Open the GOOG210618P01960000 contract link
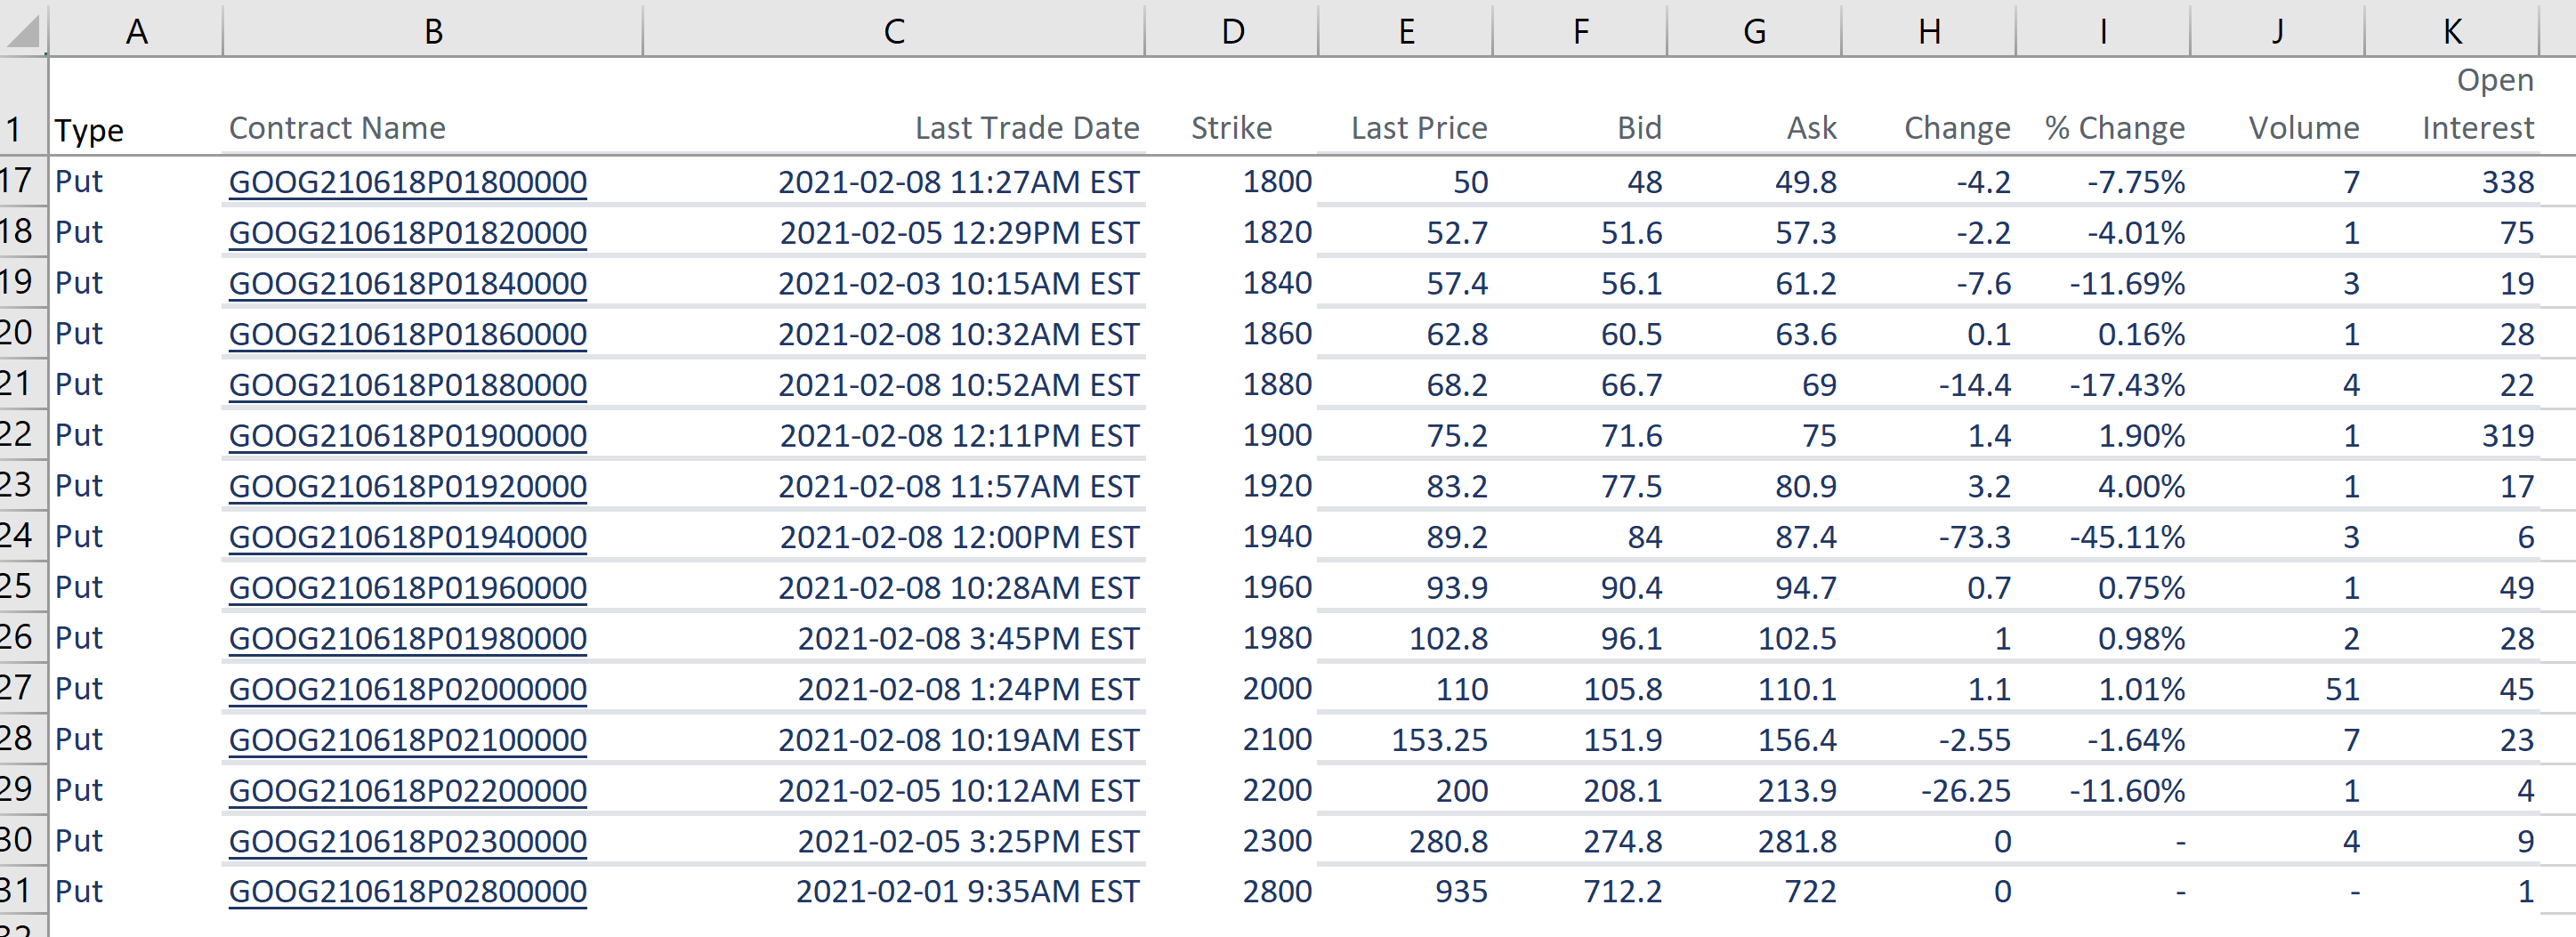 click(407, 587)
